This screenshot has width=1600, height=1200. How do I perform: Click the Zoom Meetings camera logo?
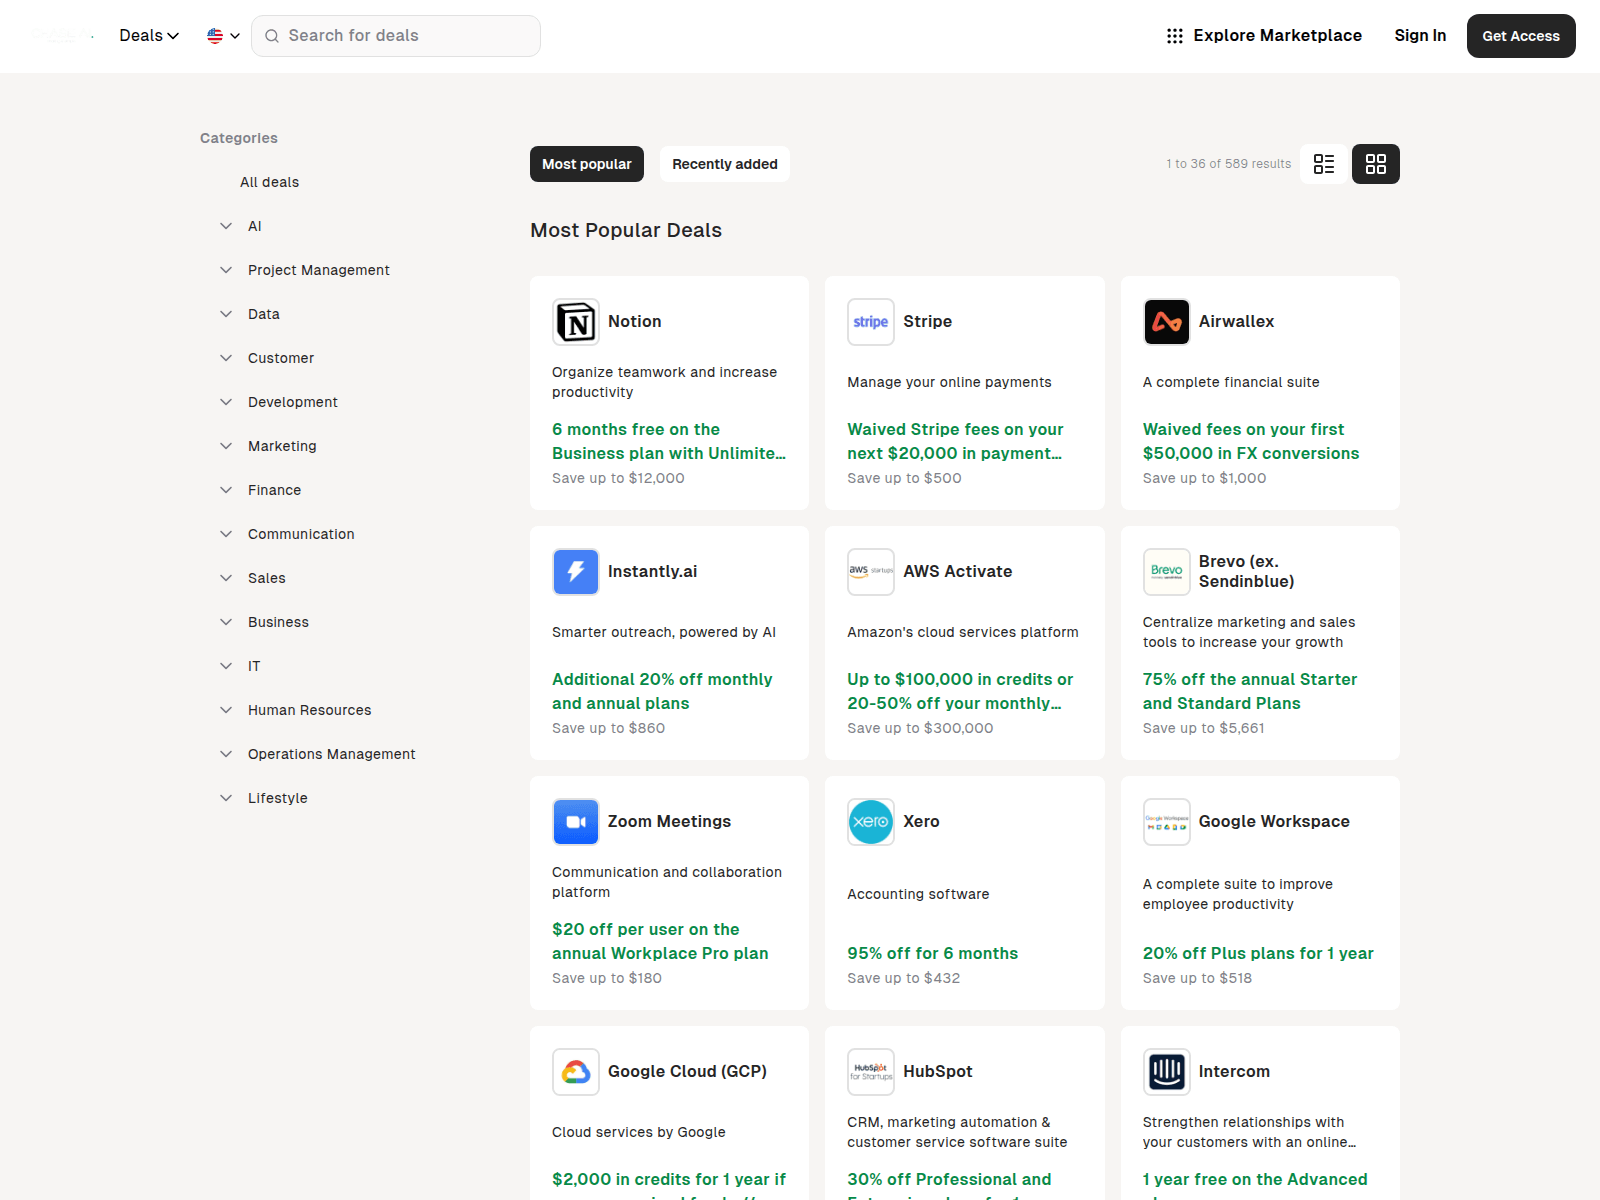[x=576, y=822]
